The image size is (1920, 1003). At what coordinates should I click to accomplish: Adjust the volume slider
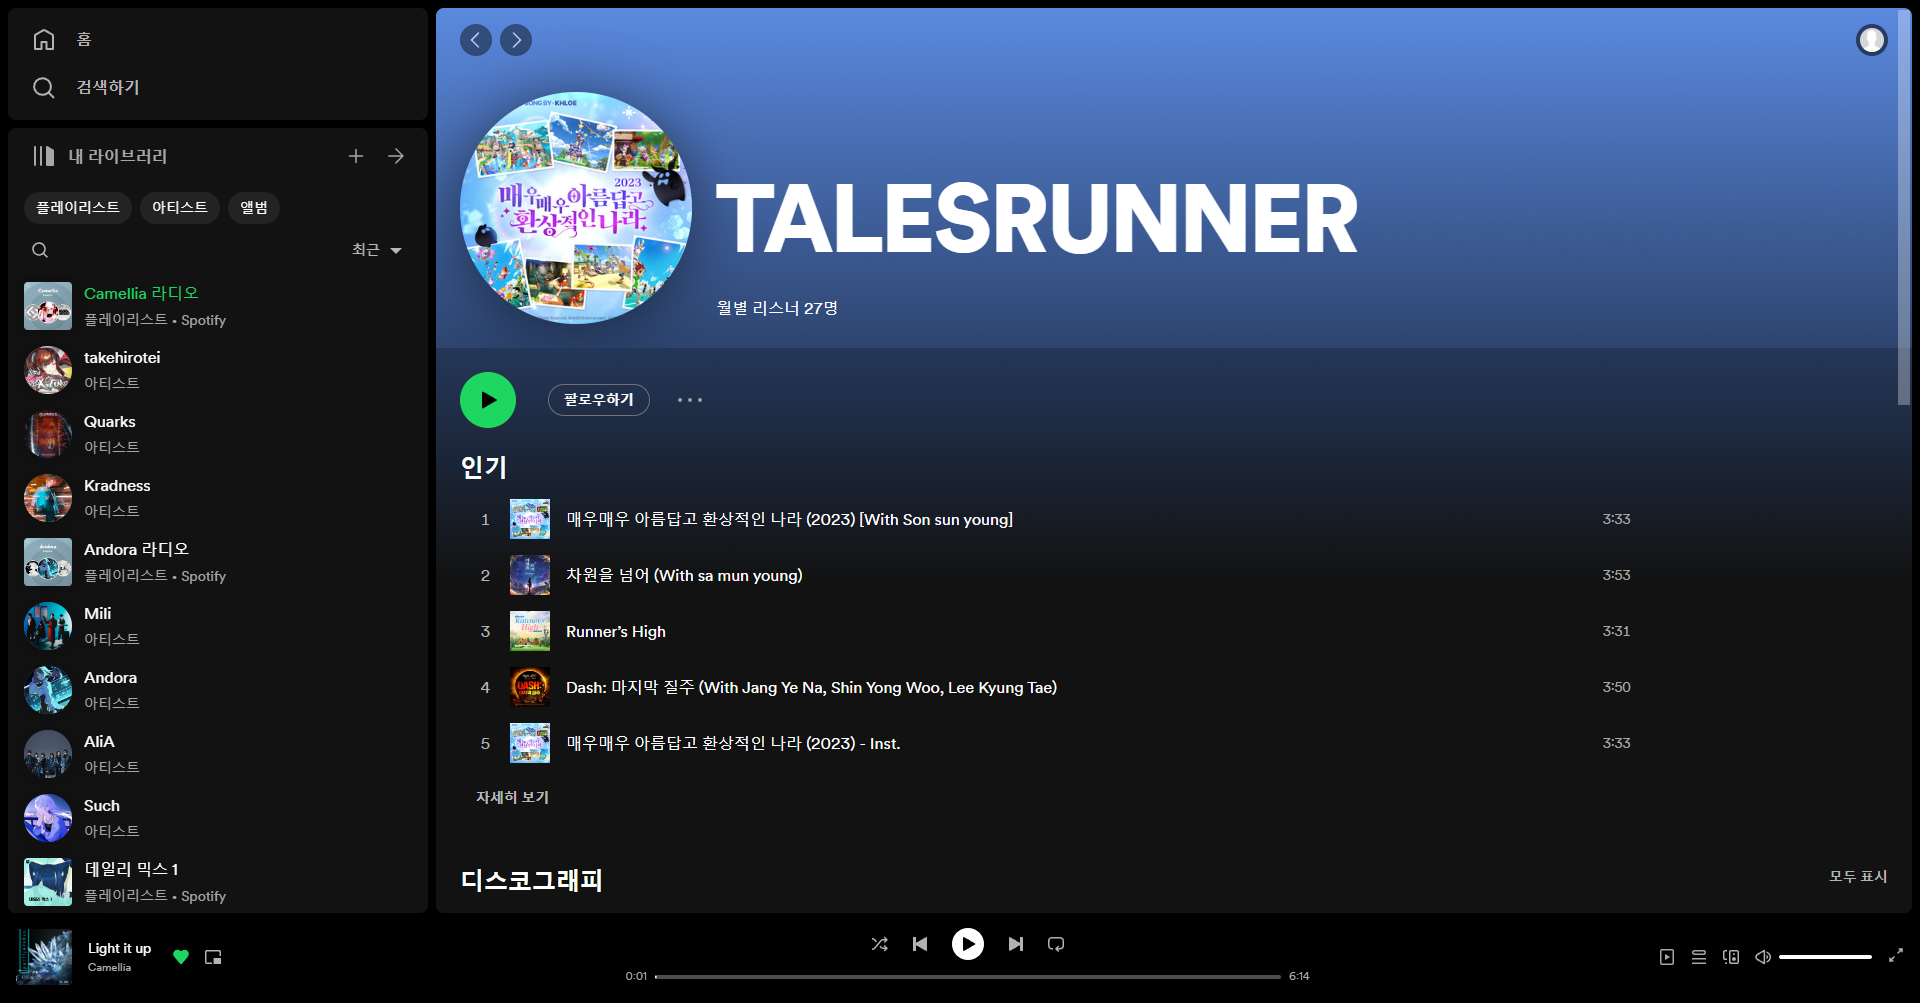(1825, 957)
